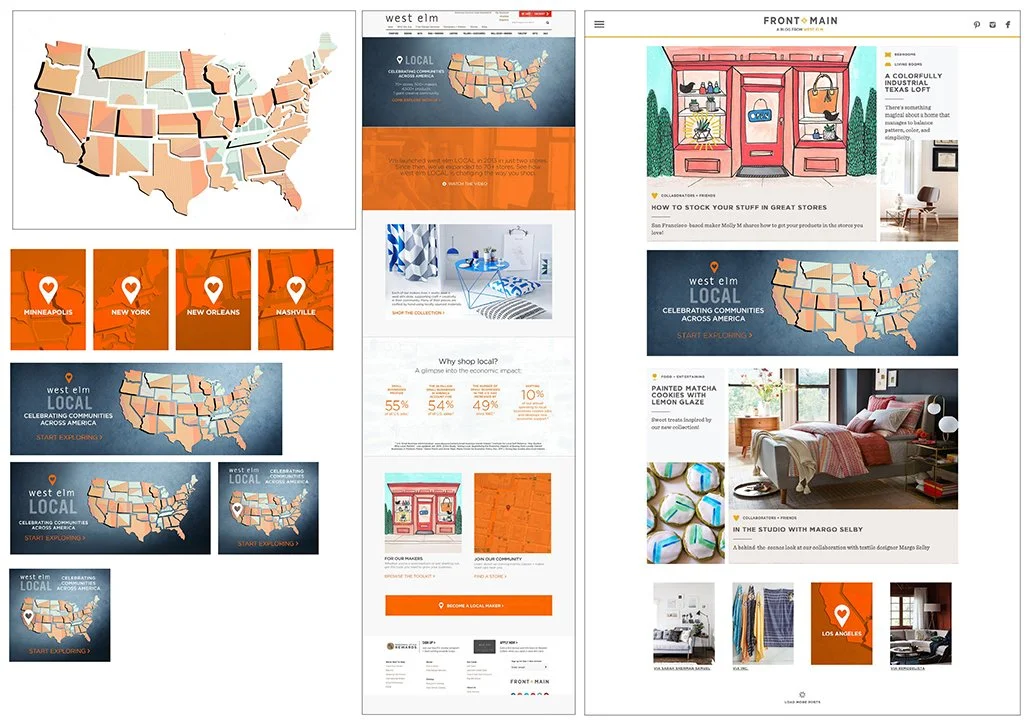Click the Shop the Collection link

(x=418, y=313)
